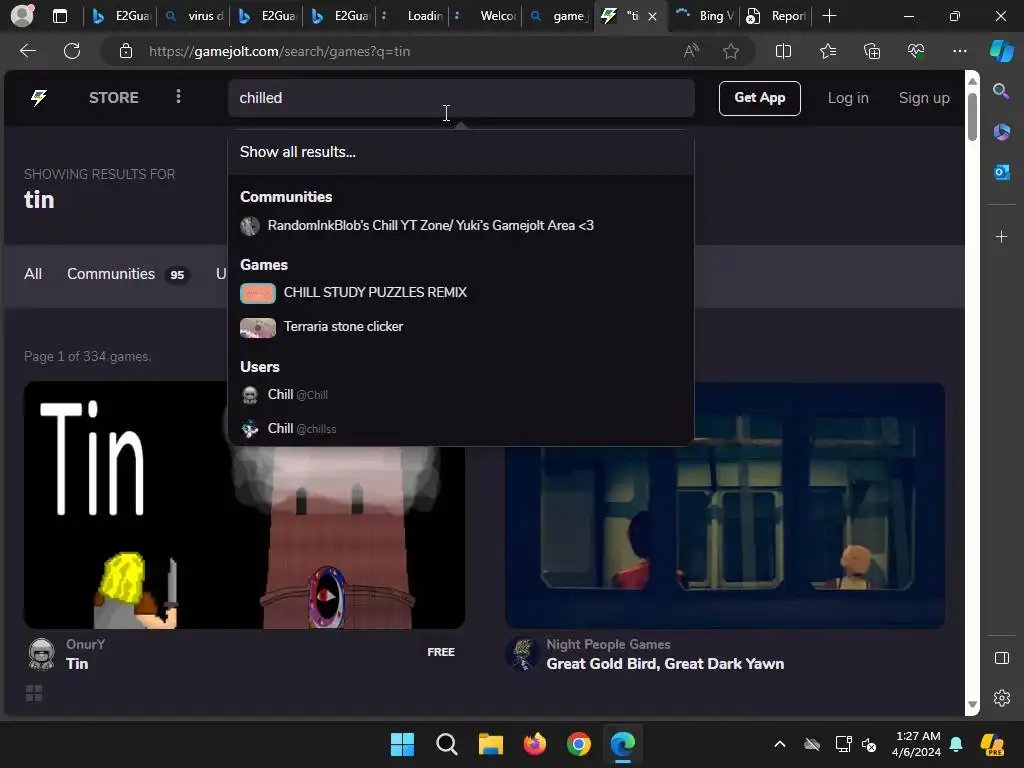Open a new browser tab

pyautogui.click(x=829, y=16)
